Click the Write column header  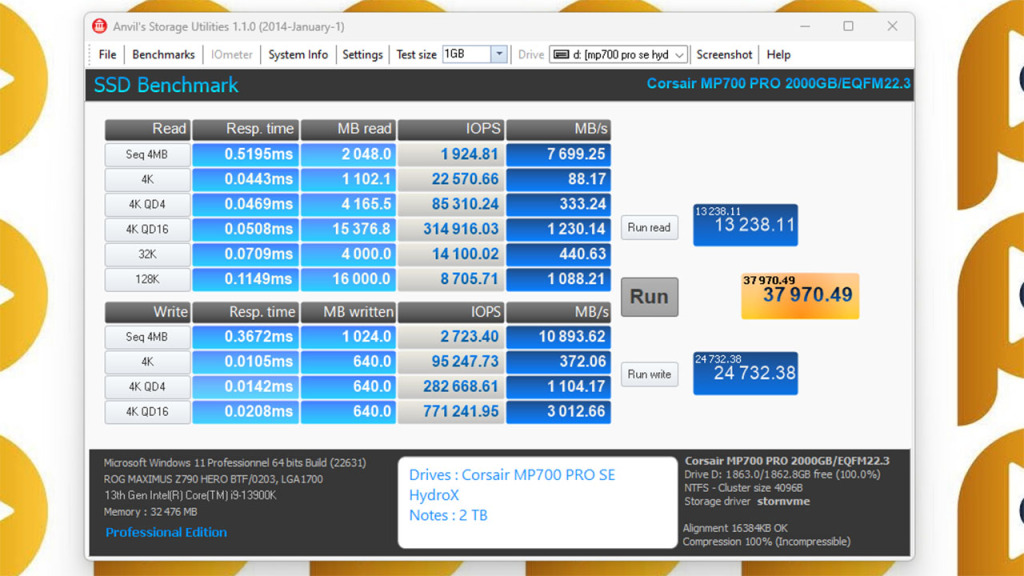(x=147, y=312)
